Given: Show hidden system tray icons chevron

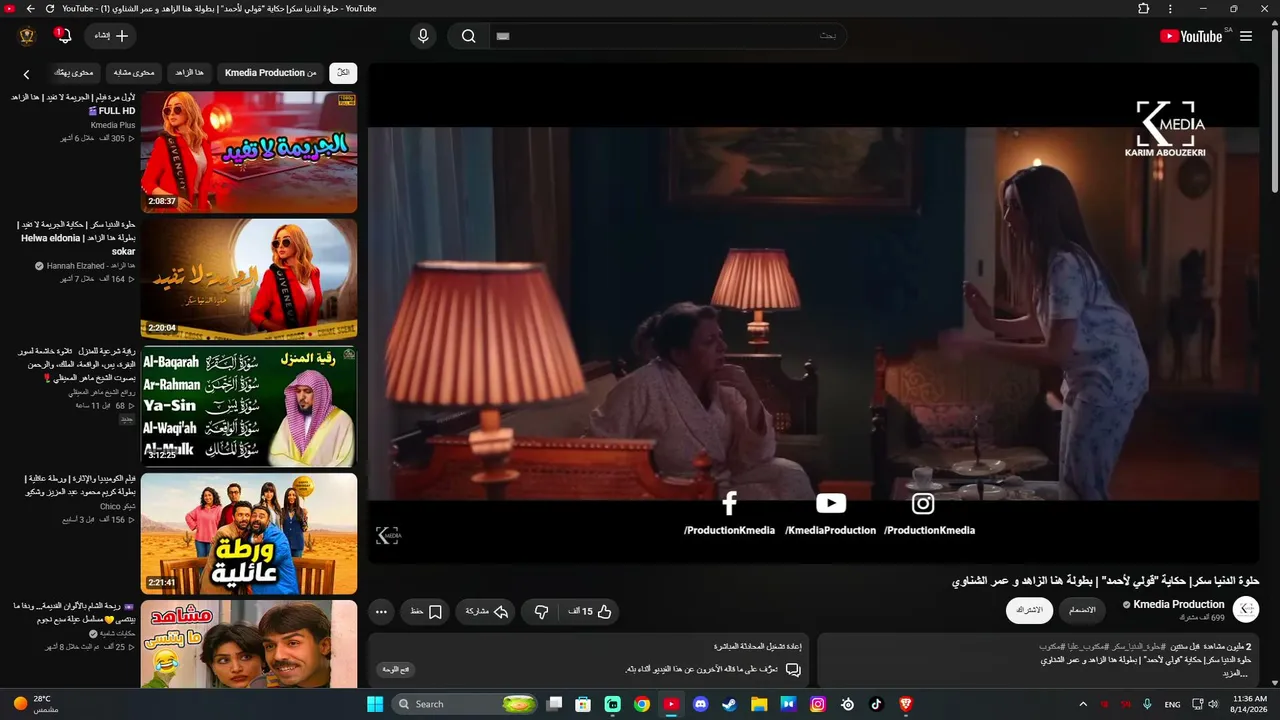Looking at the screenshot, I should 1083,704.
